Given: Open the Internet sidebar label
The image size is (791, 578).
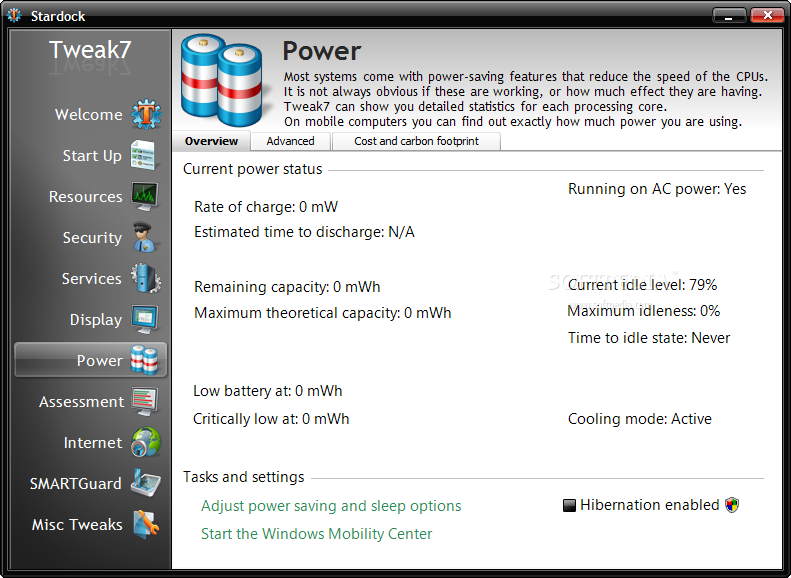Looking at the screenshot, I should coord(93,443).
